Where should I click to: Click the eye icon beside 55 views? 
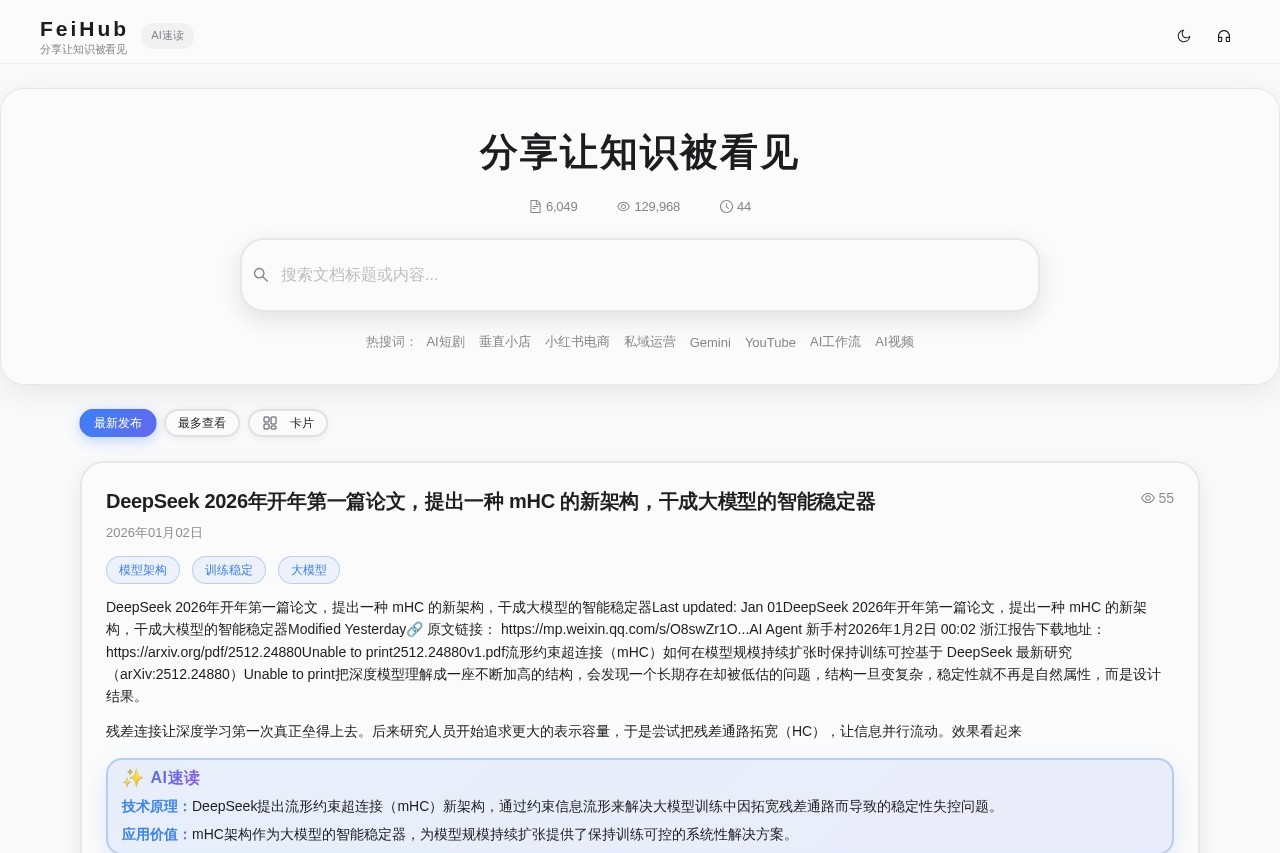(x=1148, y=498)
